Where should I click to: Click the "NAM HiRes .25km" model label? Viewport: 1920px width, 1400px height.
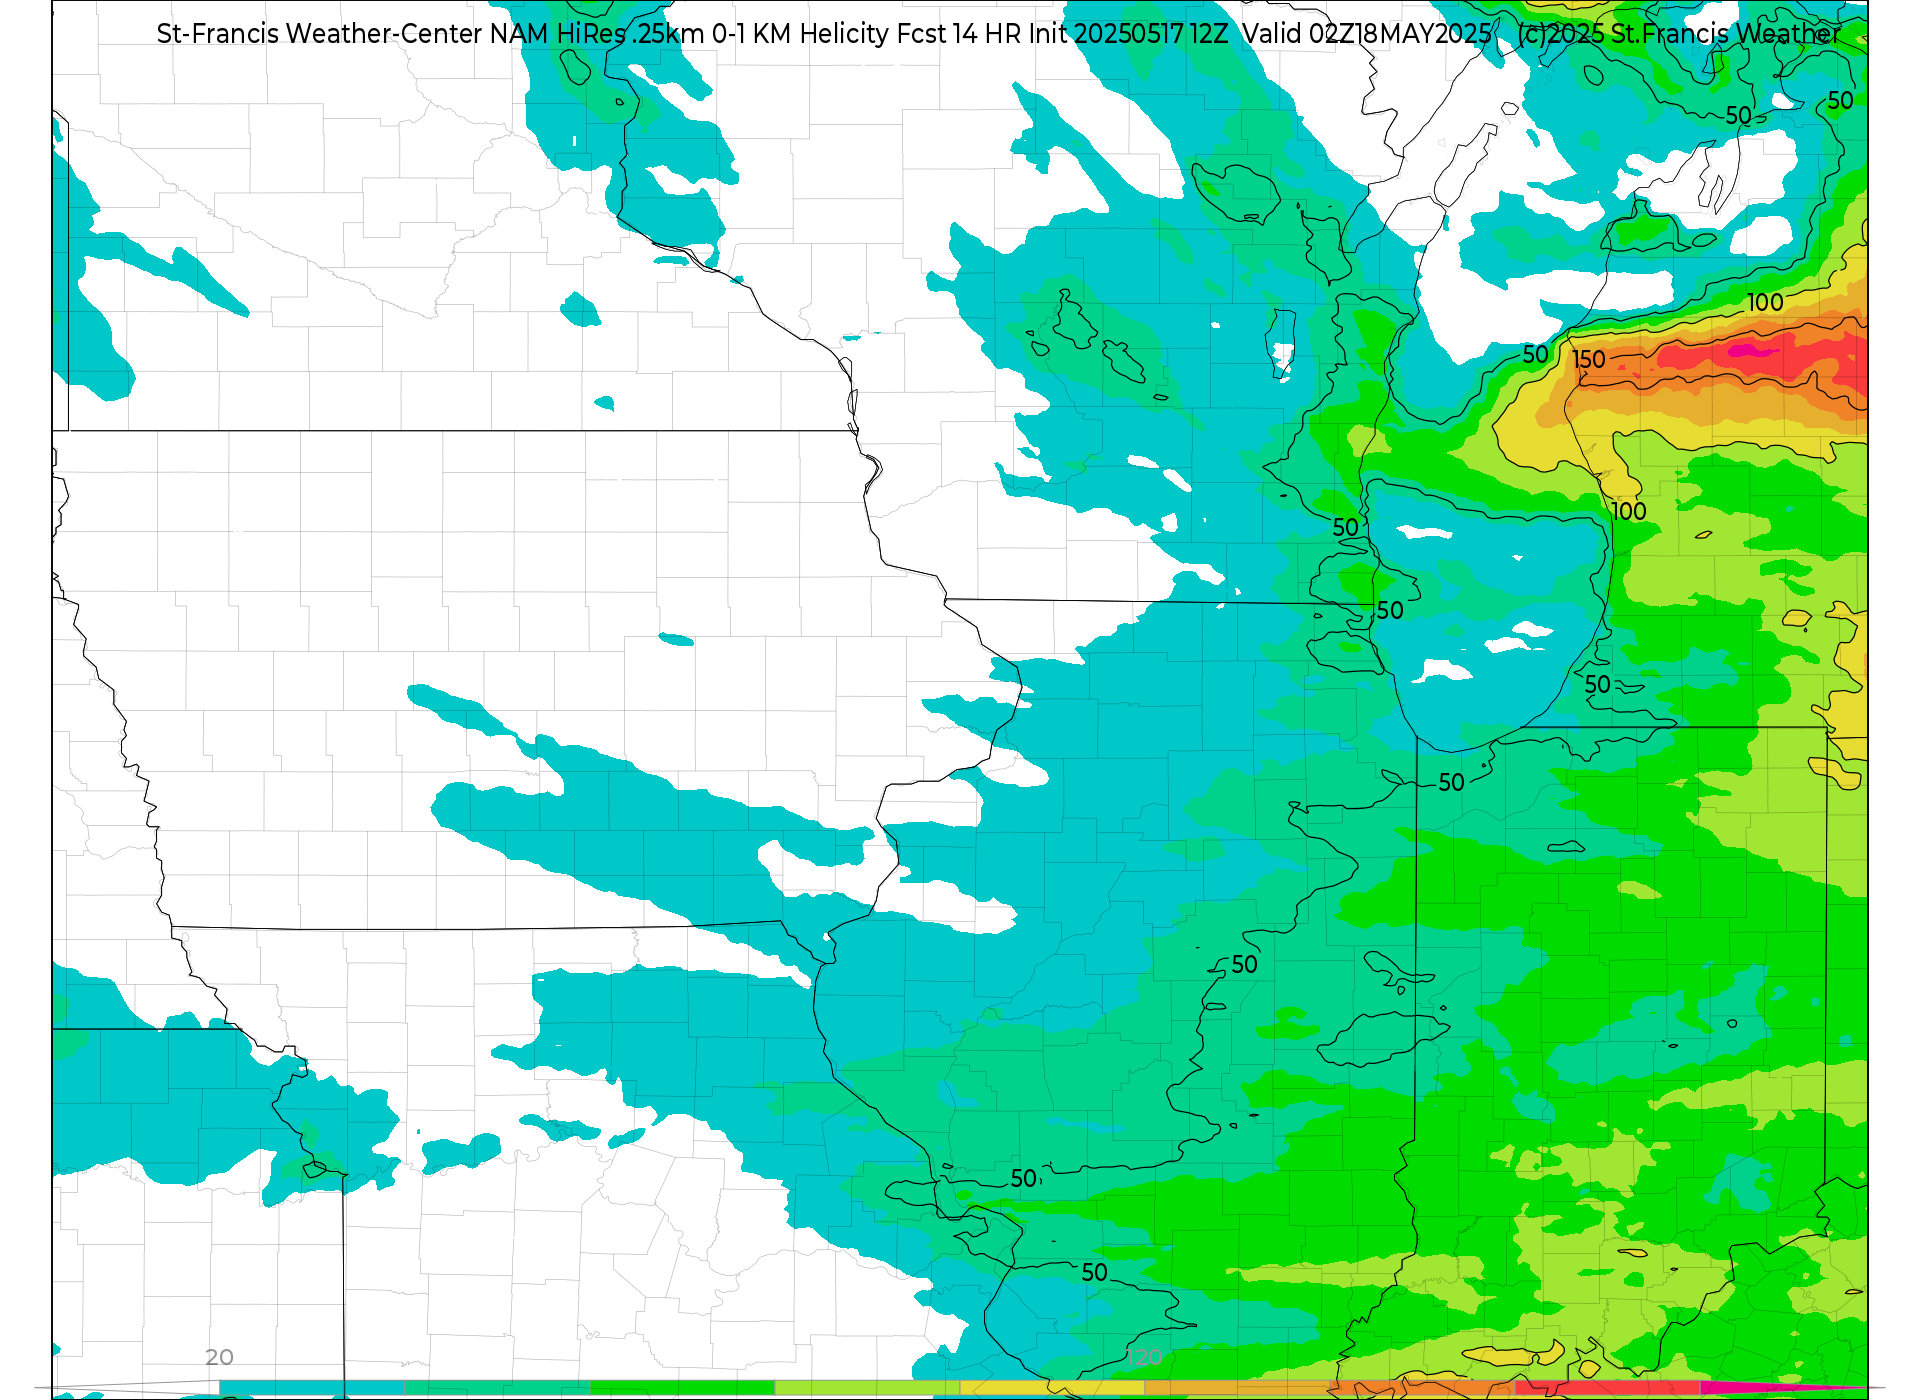[x=597, y=34]
